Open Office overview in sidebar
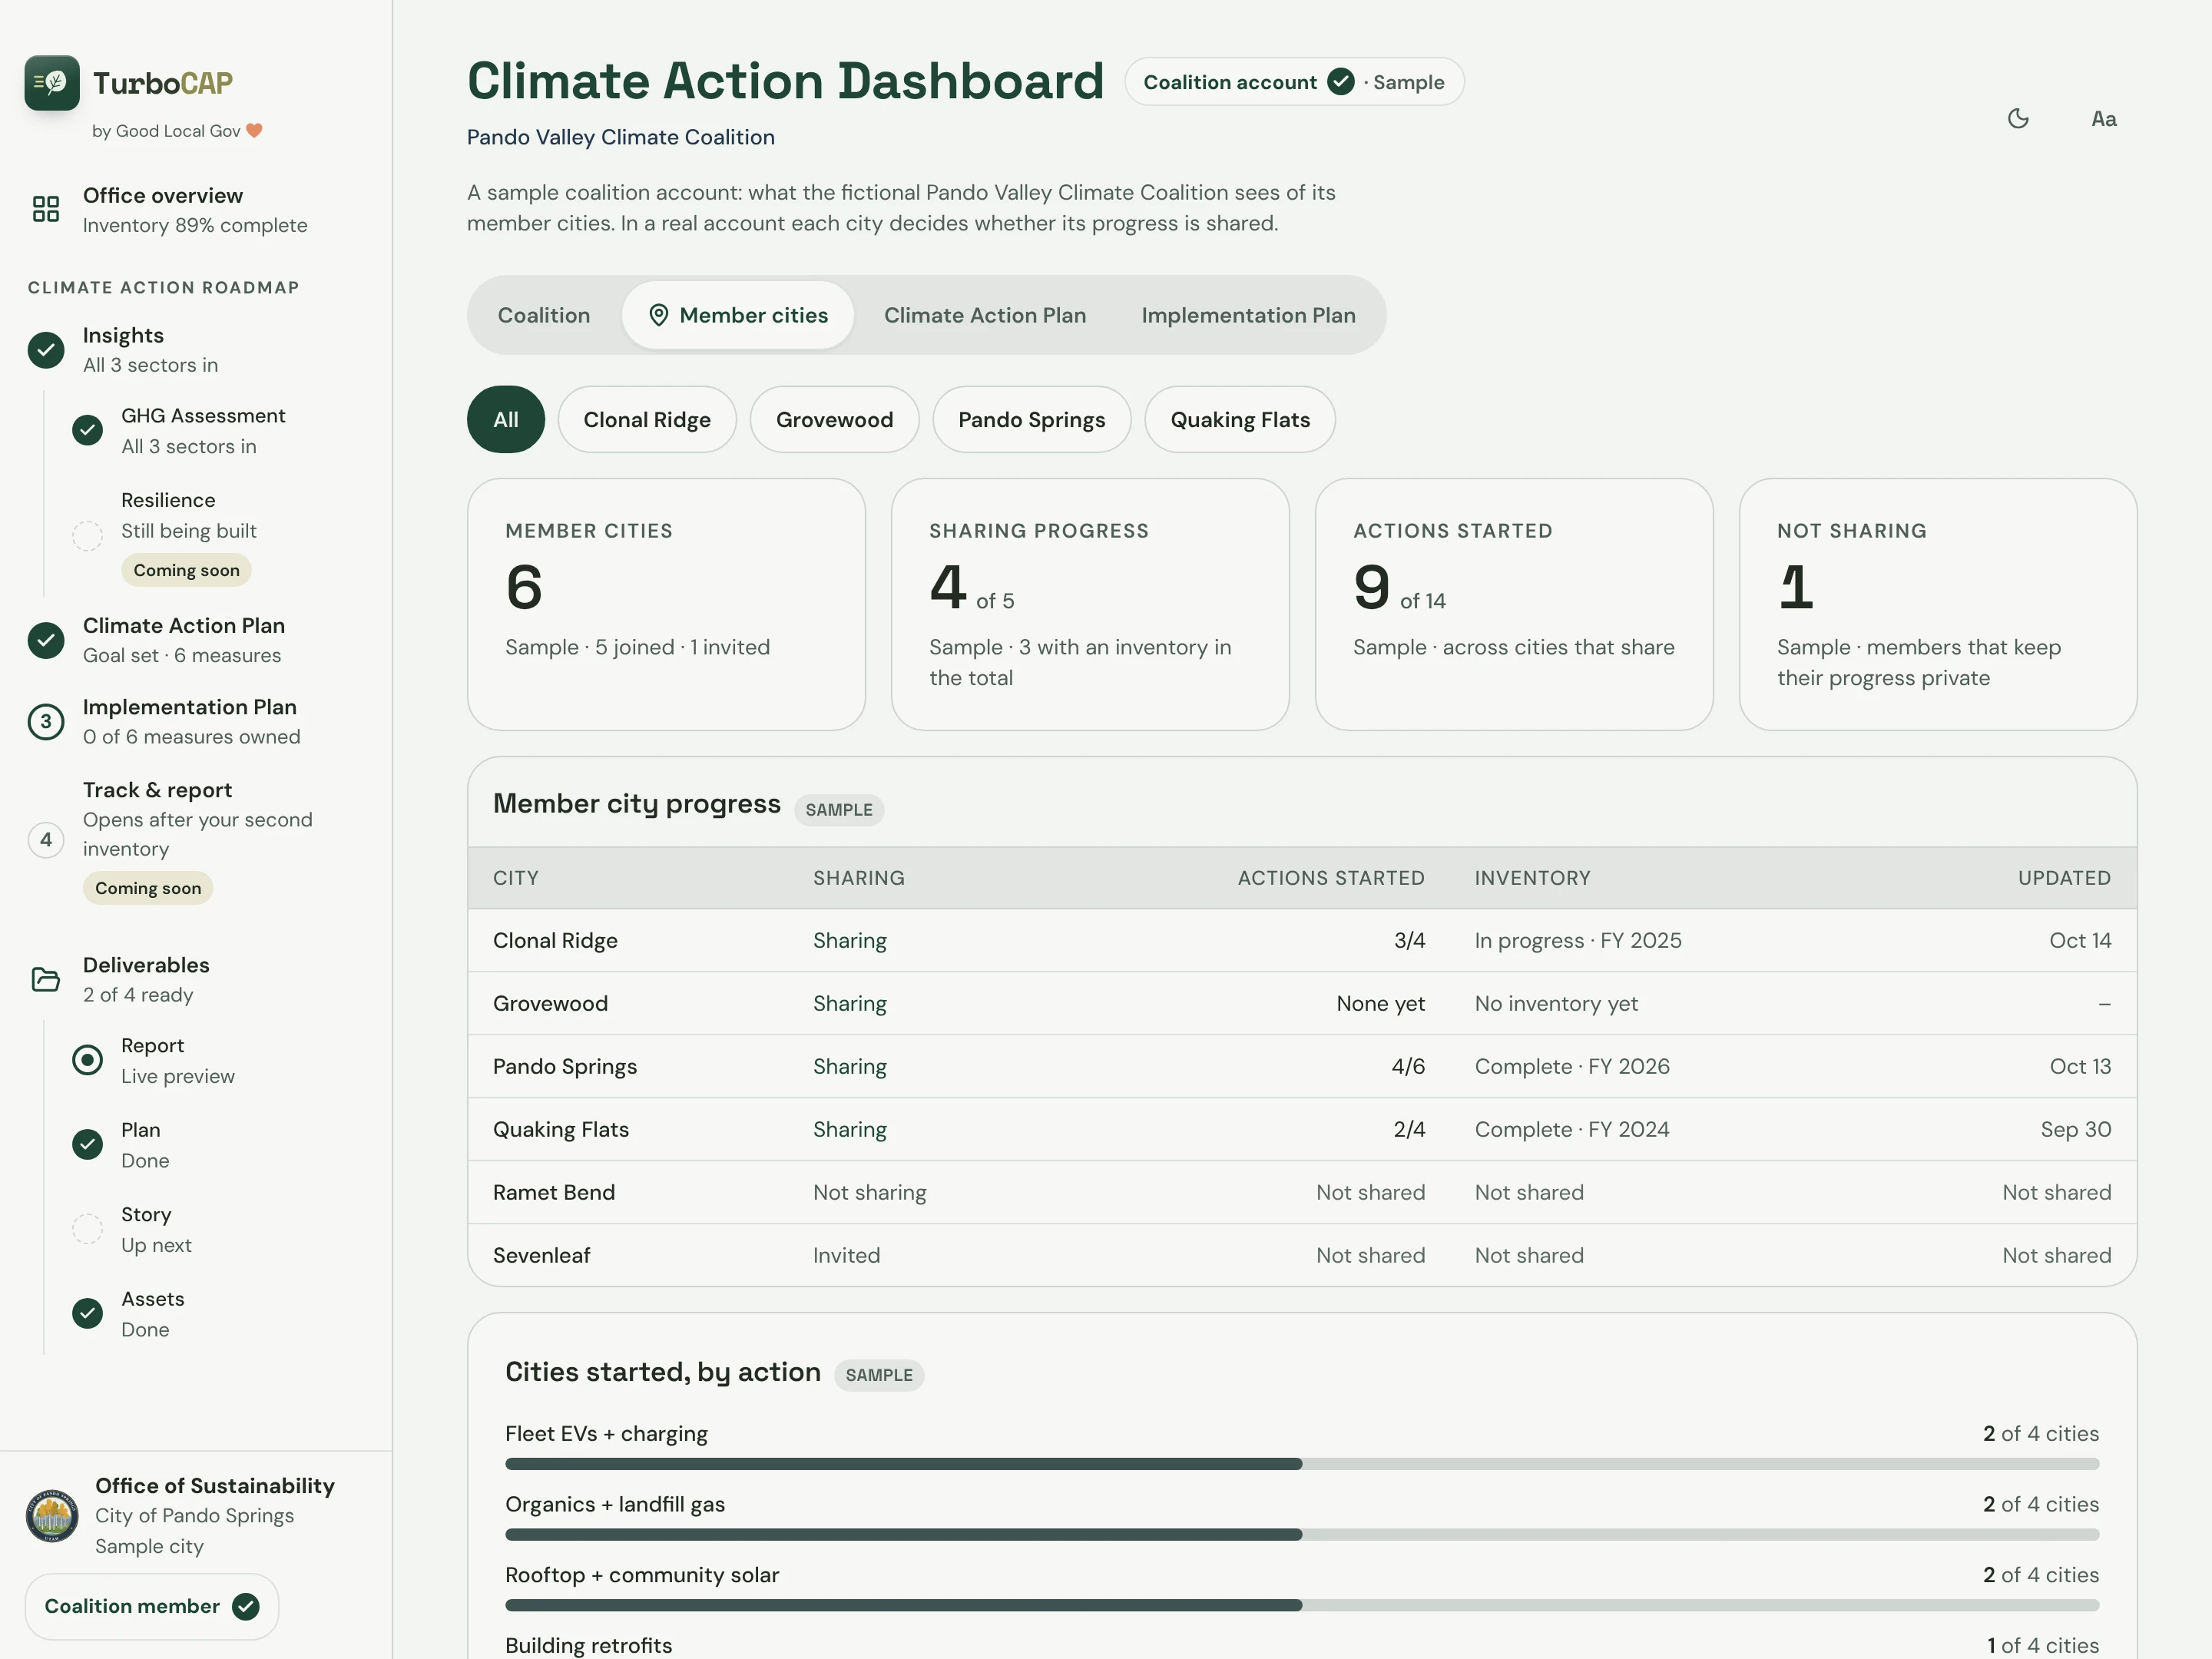Screen dimensions: 2212x1659 [x=196, y=210]
